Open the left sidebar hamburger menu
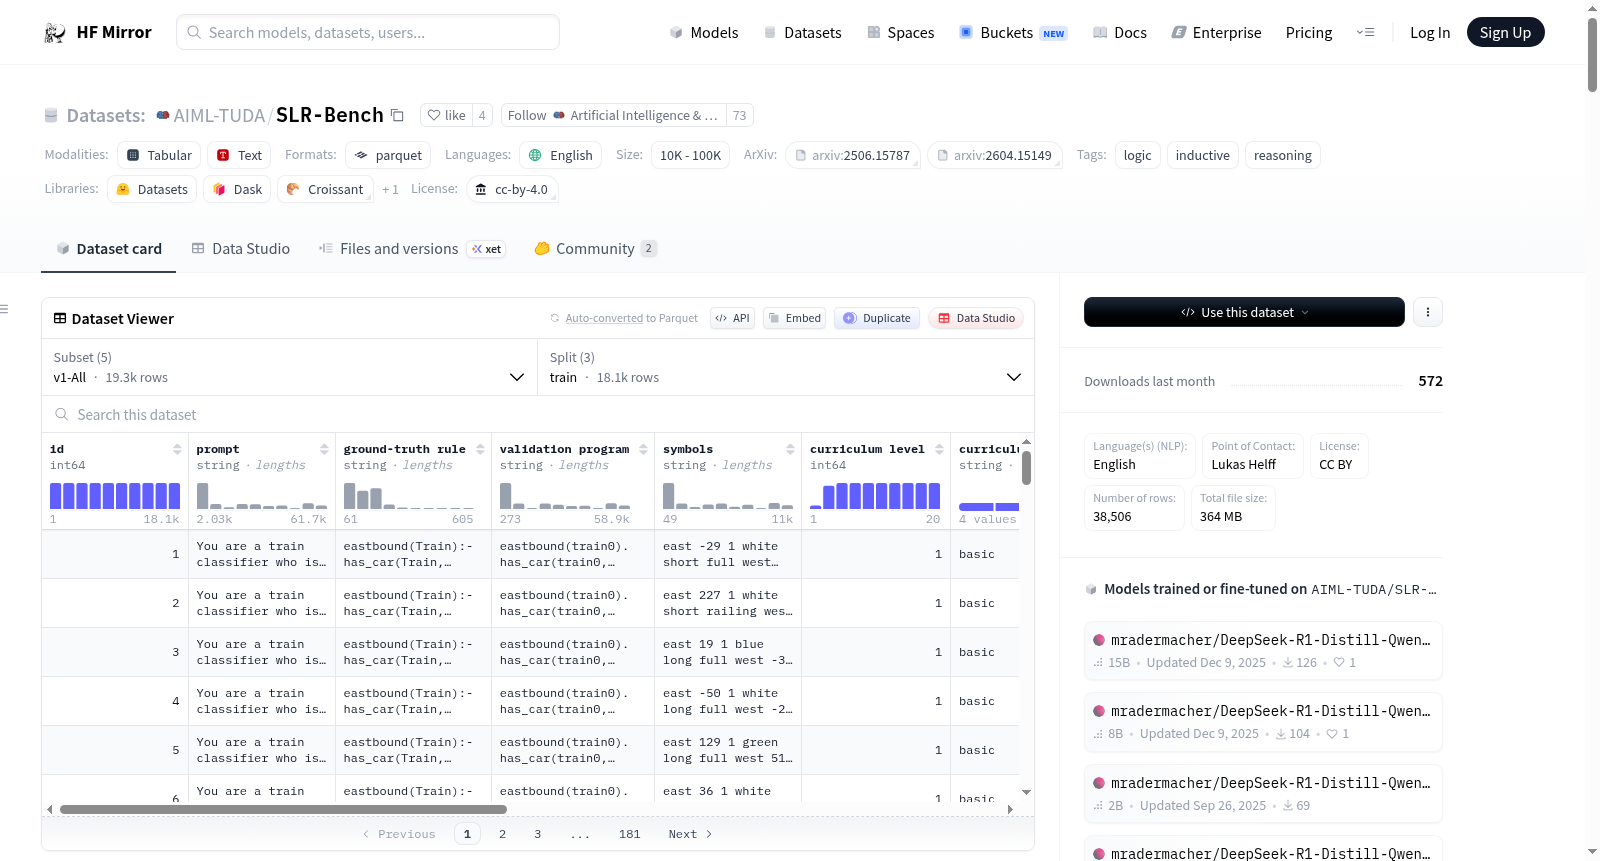Screen dimensions: 1600x861 pos(4,309)
